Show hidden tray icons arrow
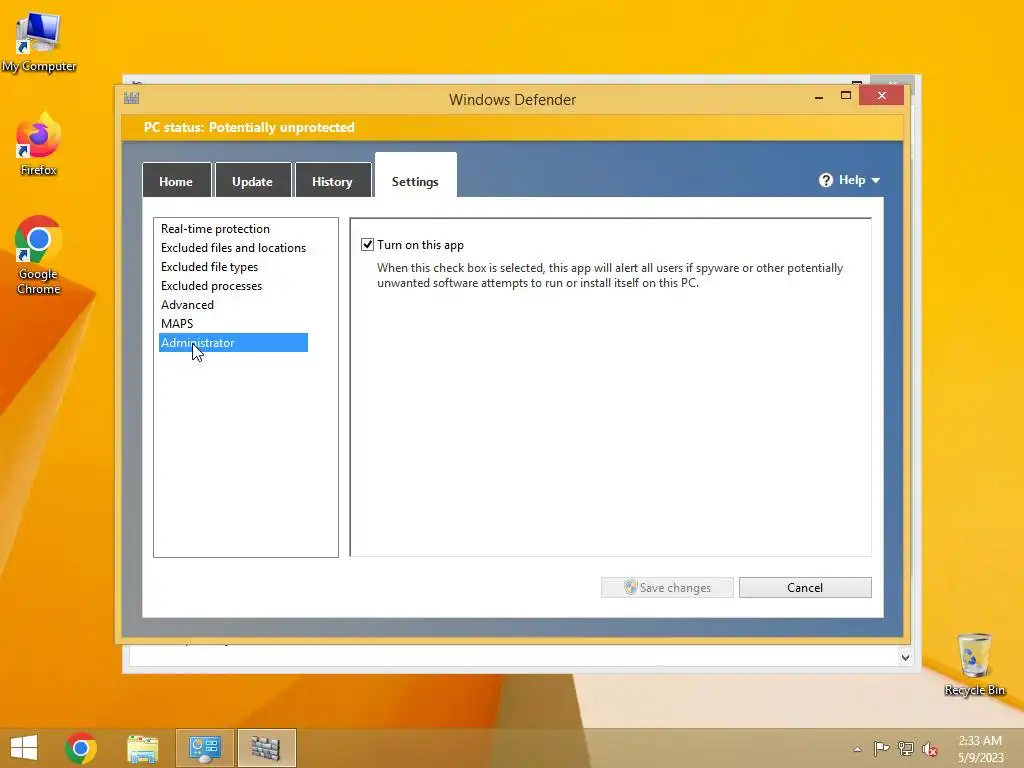 857,749
